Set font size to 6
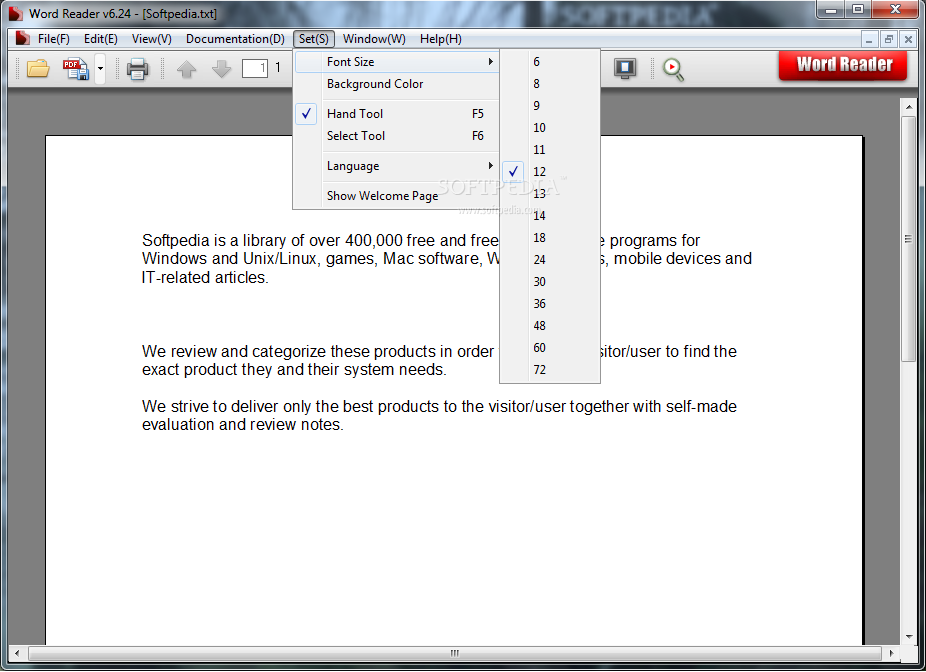The width and height of the screenshot is (926, 672). tap(550, 62)
